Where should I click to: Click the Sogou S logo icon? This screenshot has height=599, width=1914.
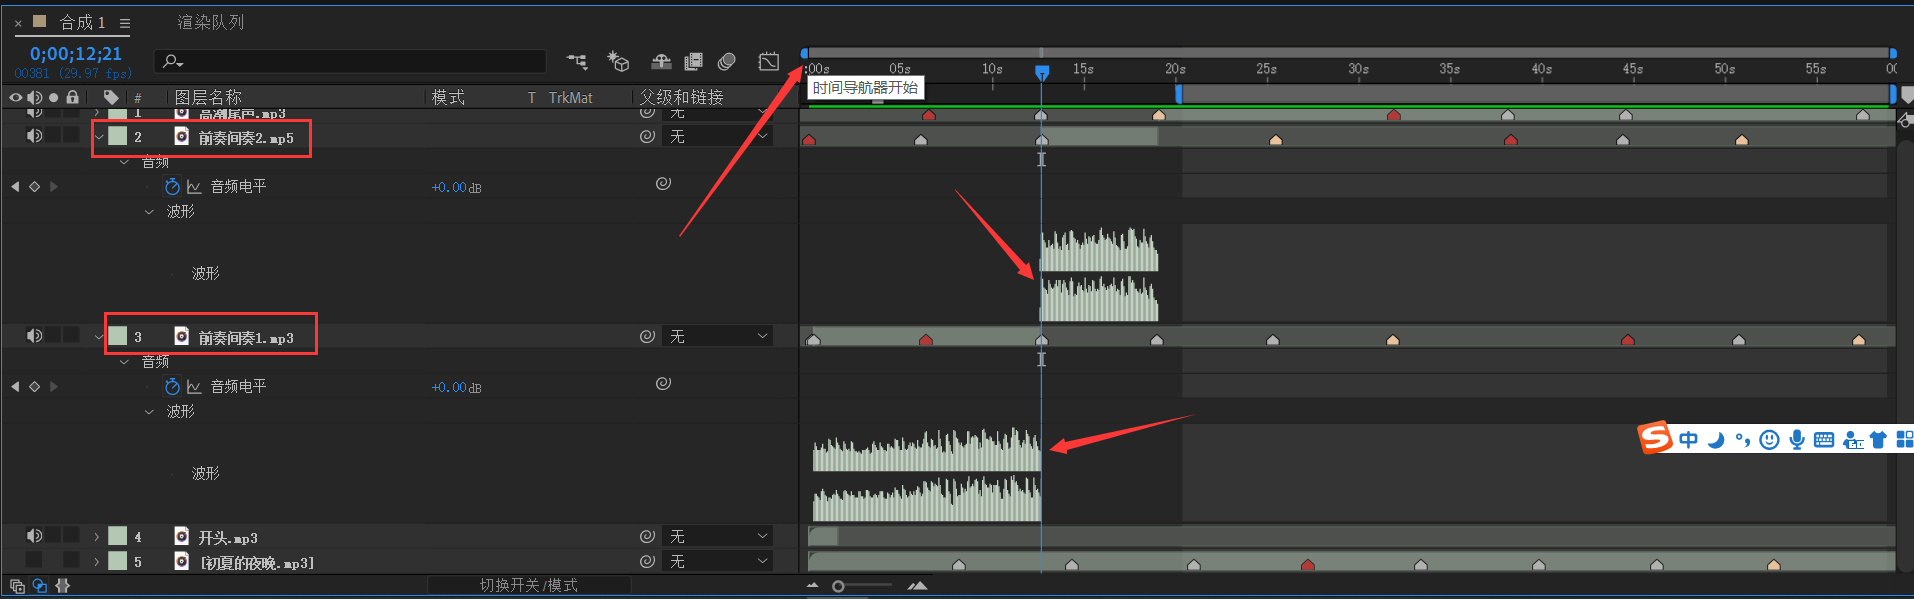1655,437
